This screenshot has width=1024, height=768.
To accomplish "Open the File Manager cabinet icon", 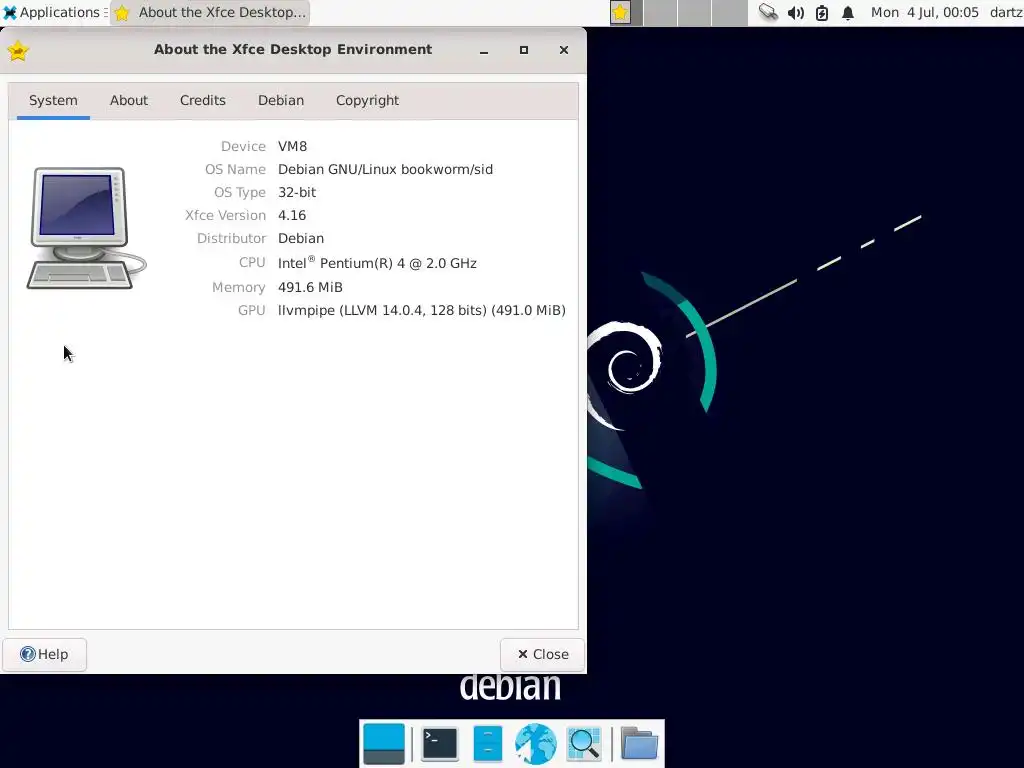I will click(487, 743).
